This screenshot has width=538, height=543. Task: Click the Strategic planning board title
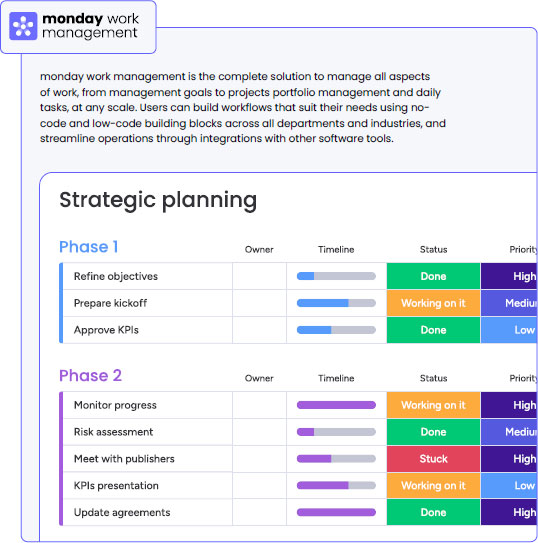point(158,200)
